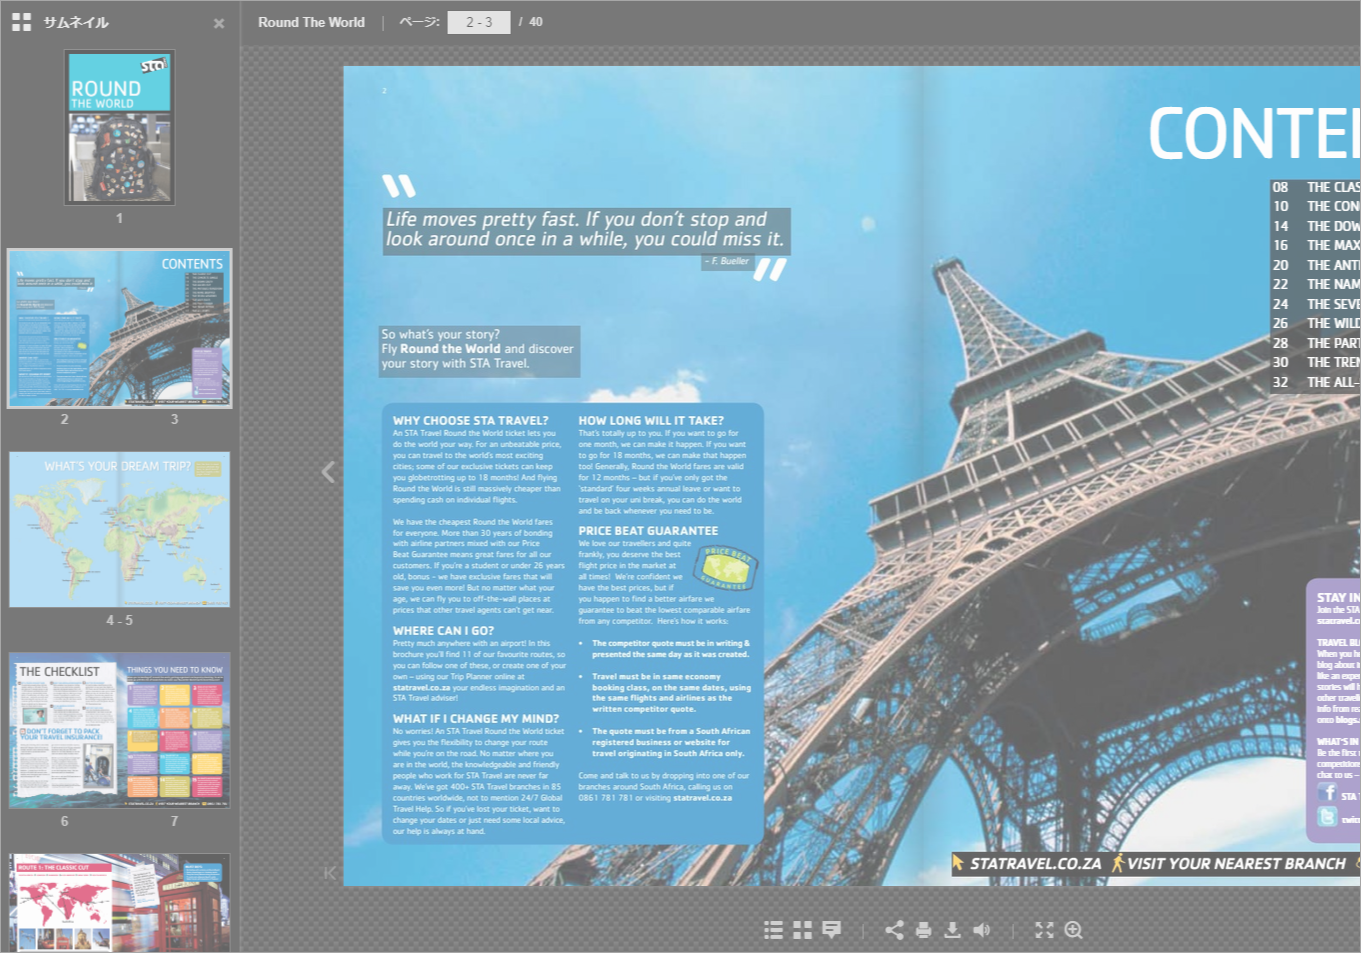Jump to first page arrow

click(x=329, y=873)
